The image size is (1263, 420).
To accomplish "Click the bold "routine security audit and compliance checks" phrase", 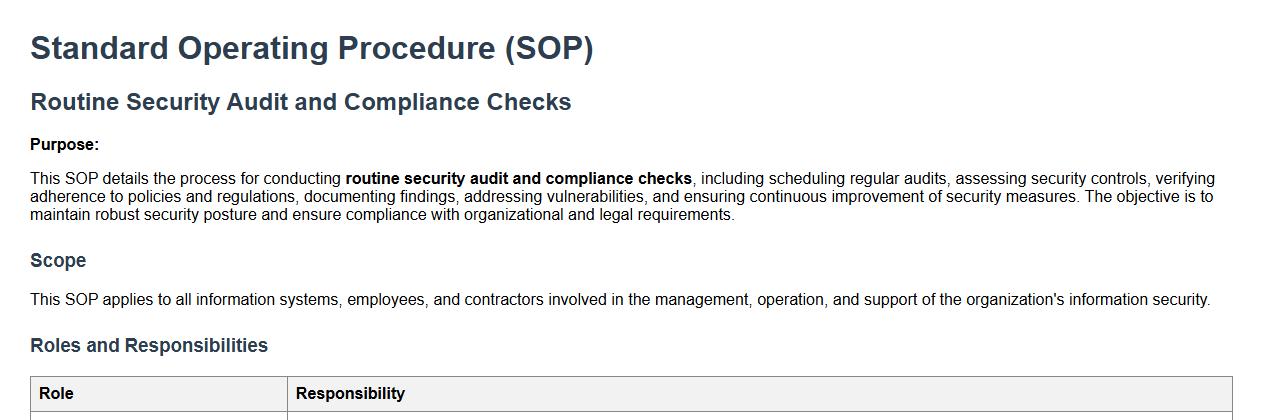I will click(518, 179).
